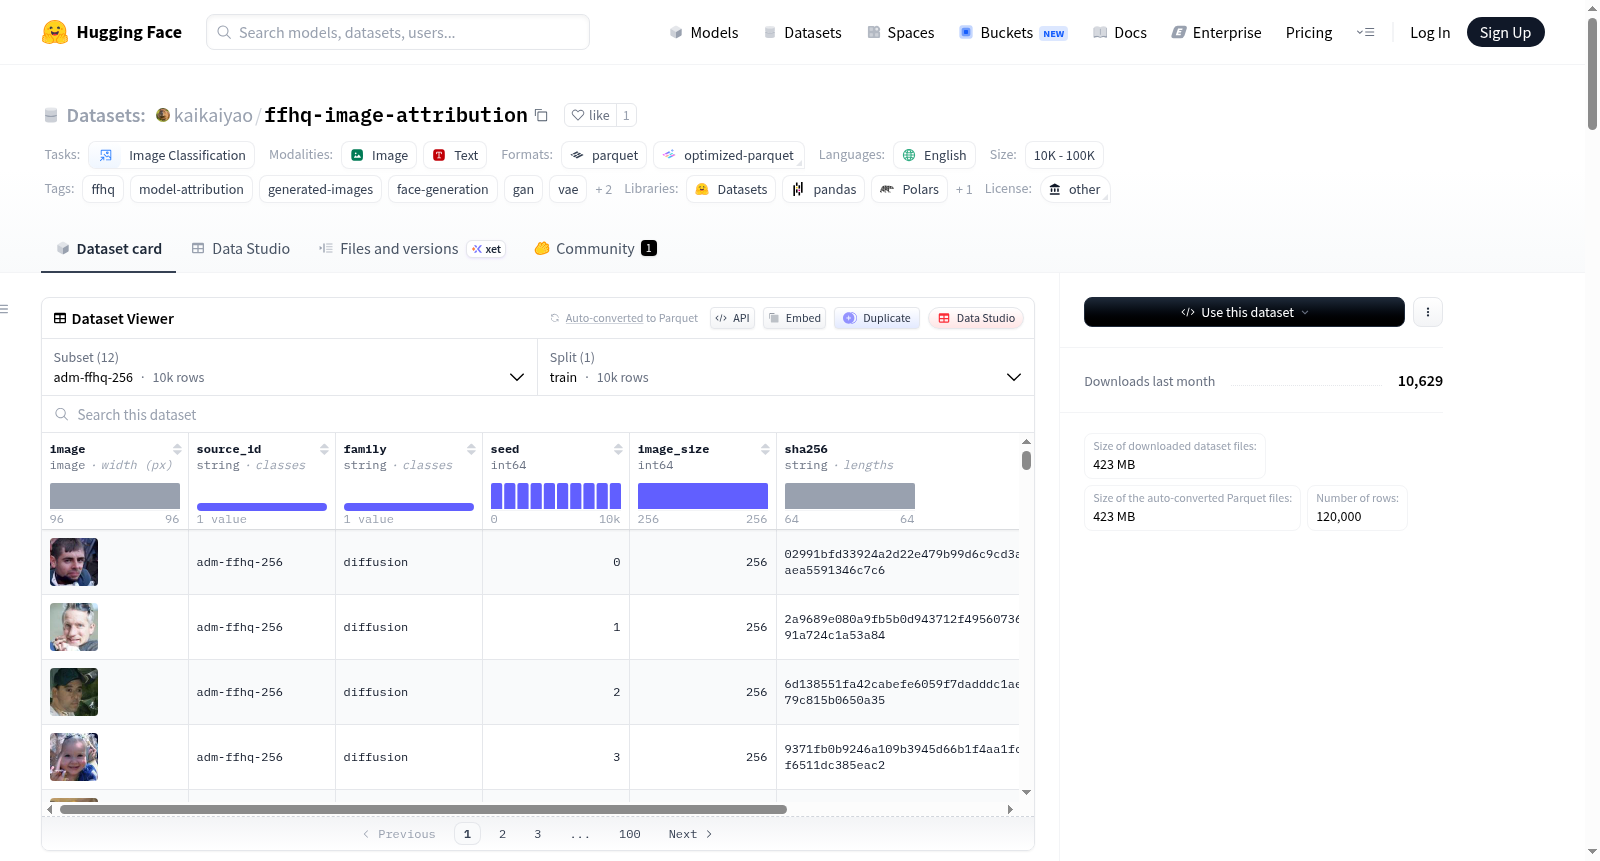Screen dimensions: 1600x861
Task: Open the seed 0 face thumbnail
Action: coord(74,562)
